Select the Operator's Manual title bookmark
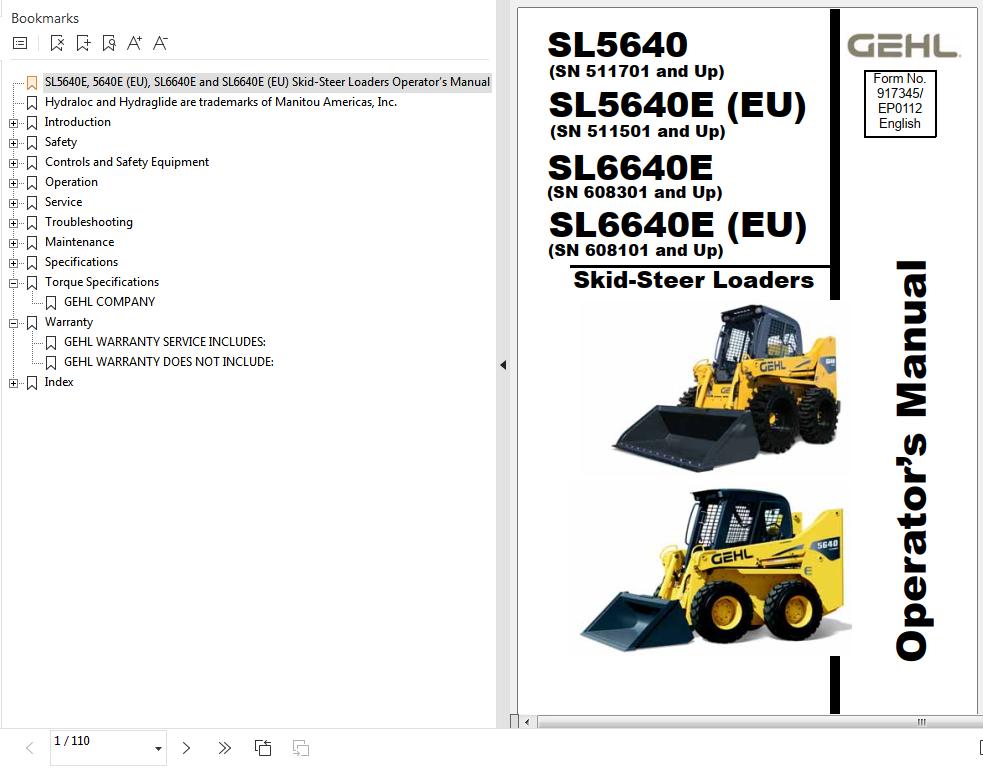This screenshot has height=768, width=983. click(x=267, y=82)
